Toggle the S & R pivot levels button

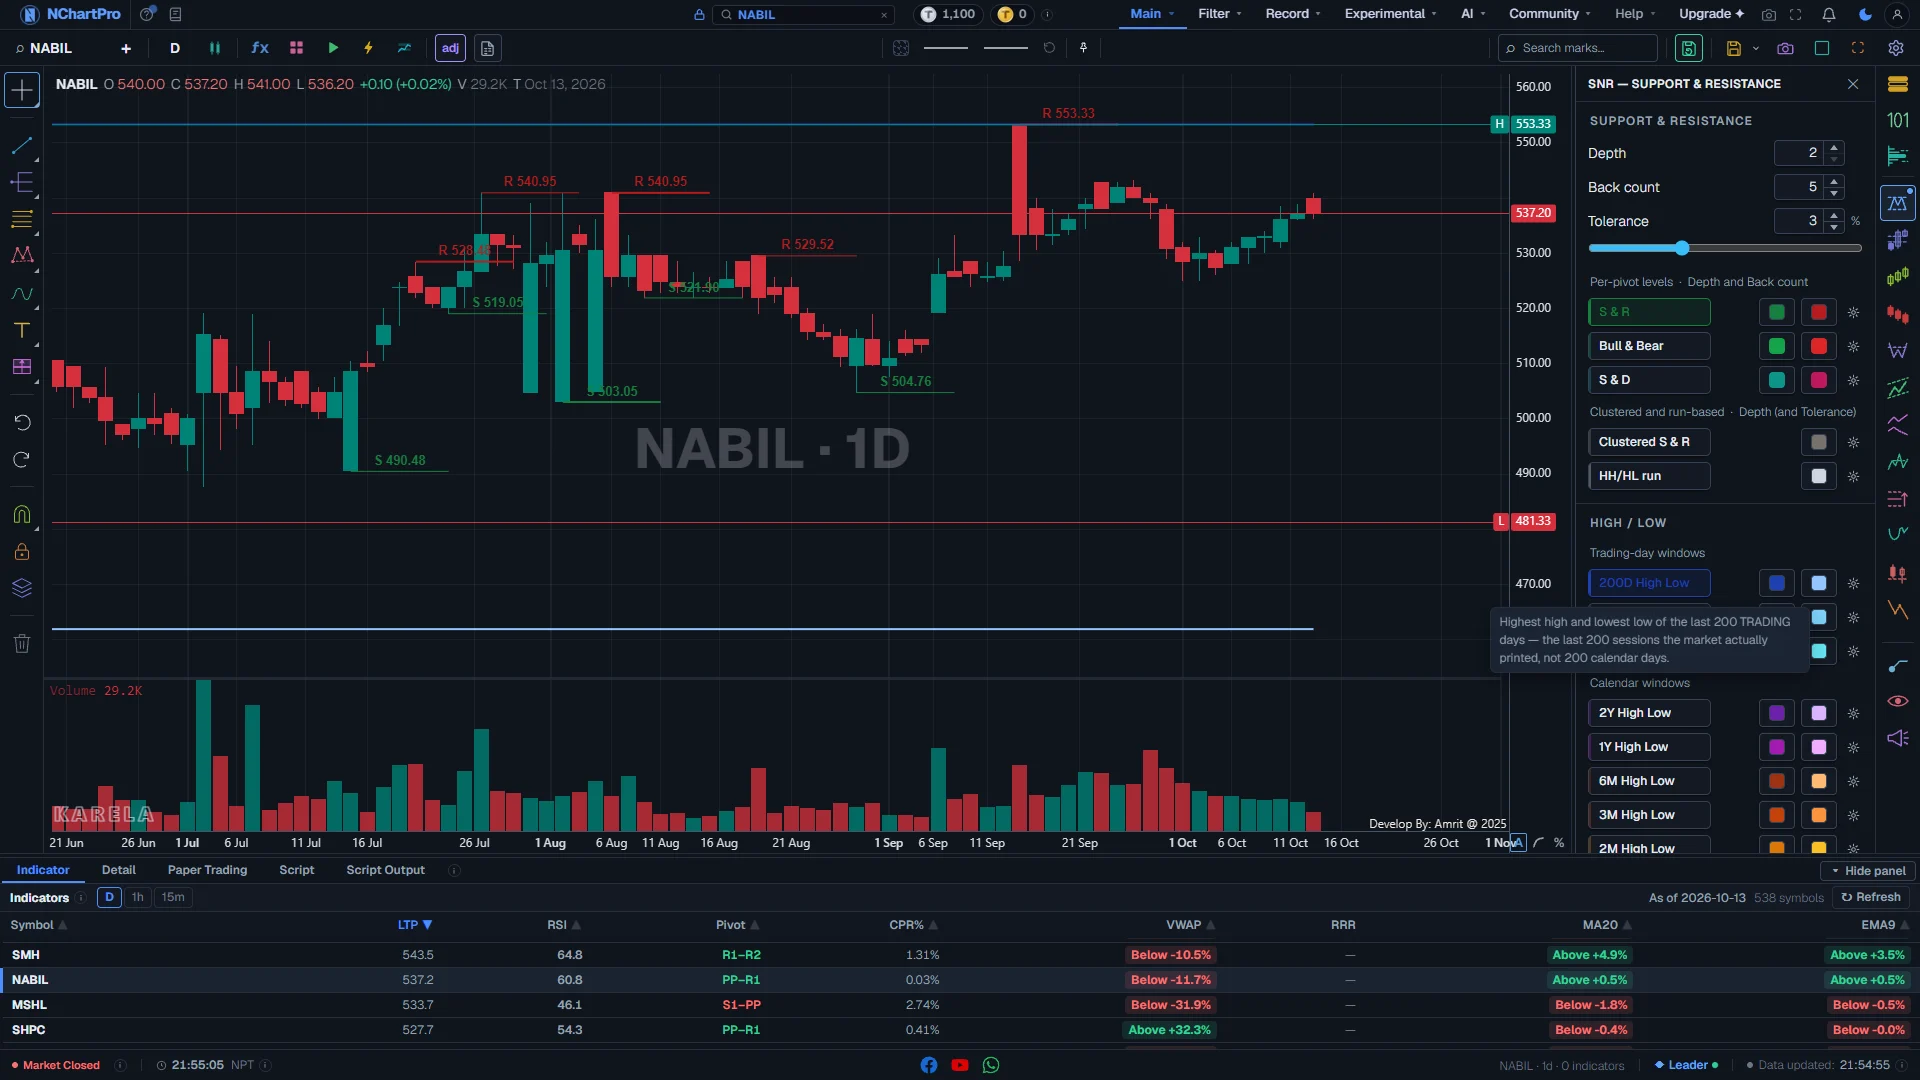point(1649,312)
